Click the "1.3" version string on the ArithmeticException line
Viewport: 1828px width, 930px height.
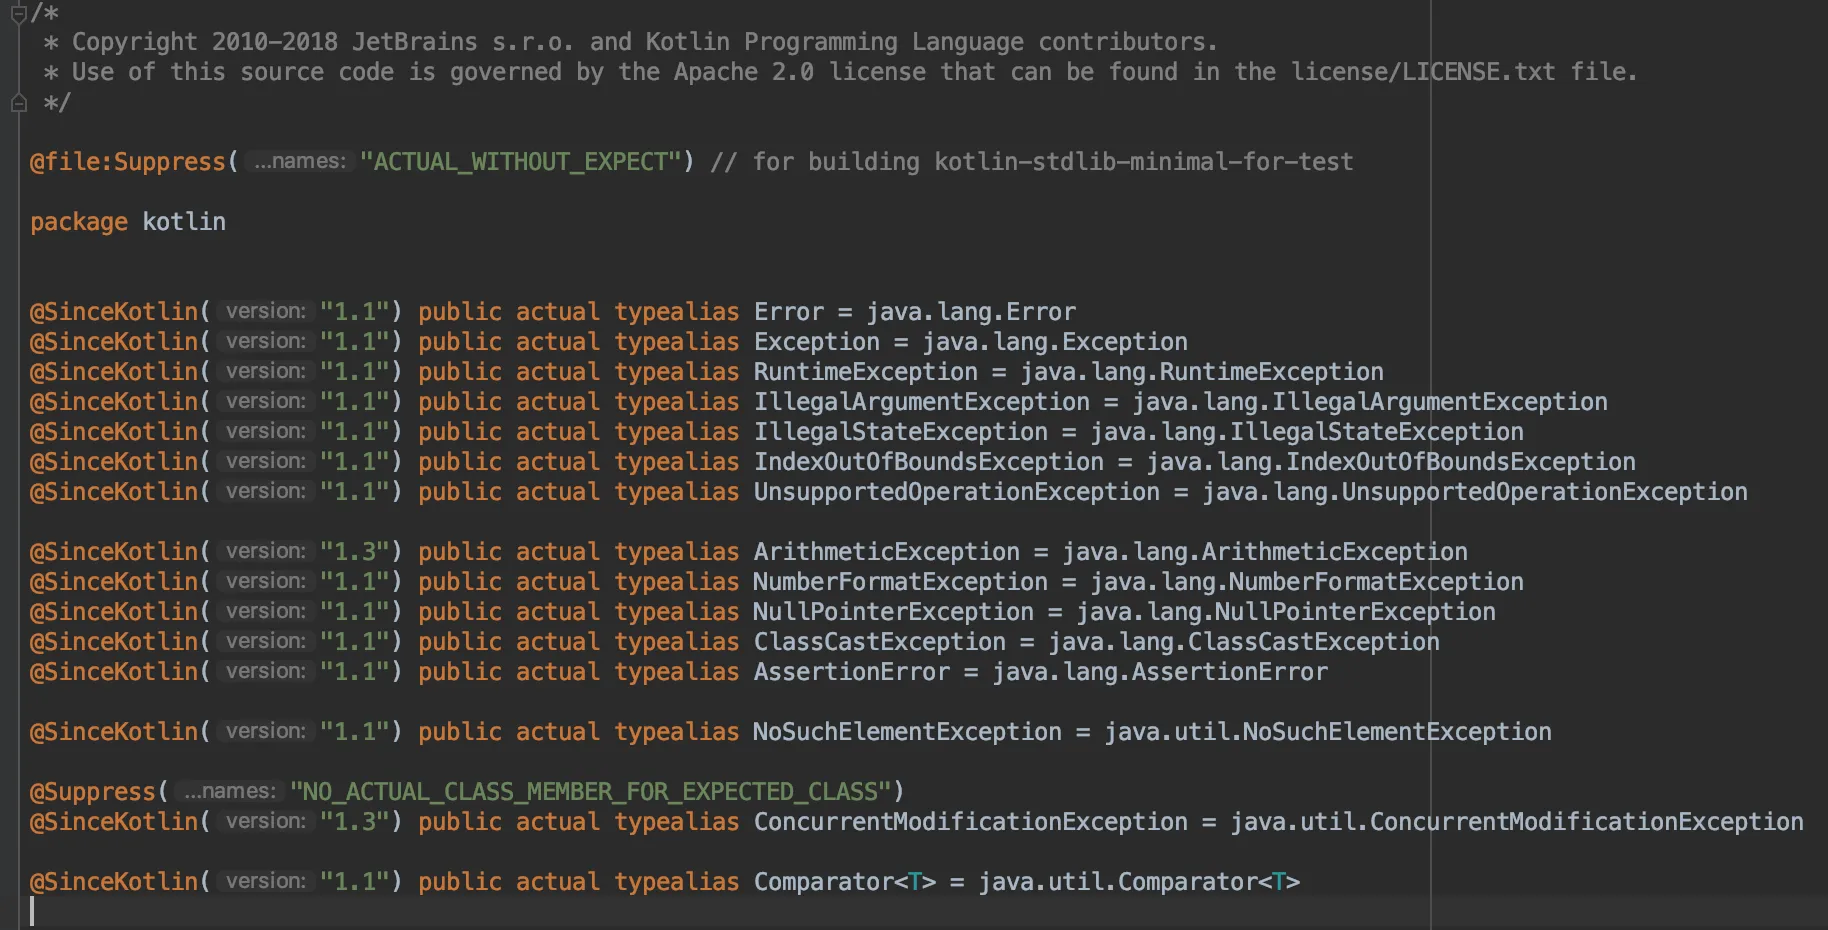tap(354, 552)
